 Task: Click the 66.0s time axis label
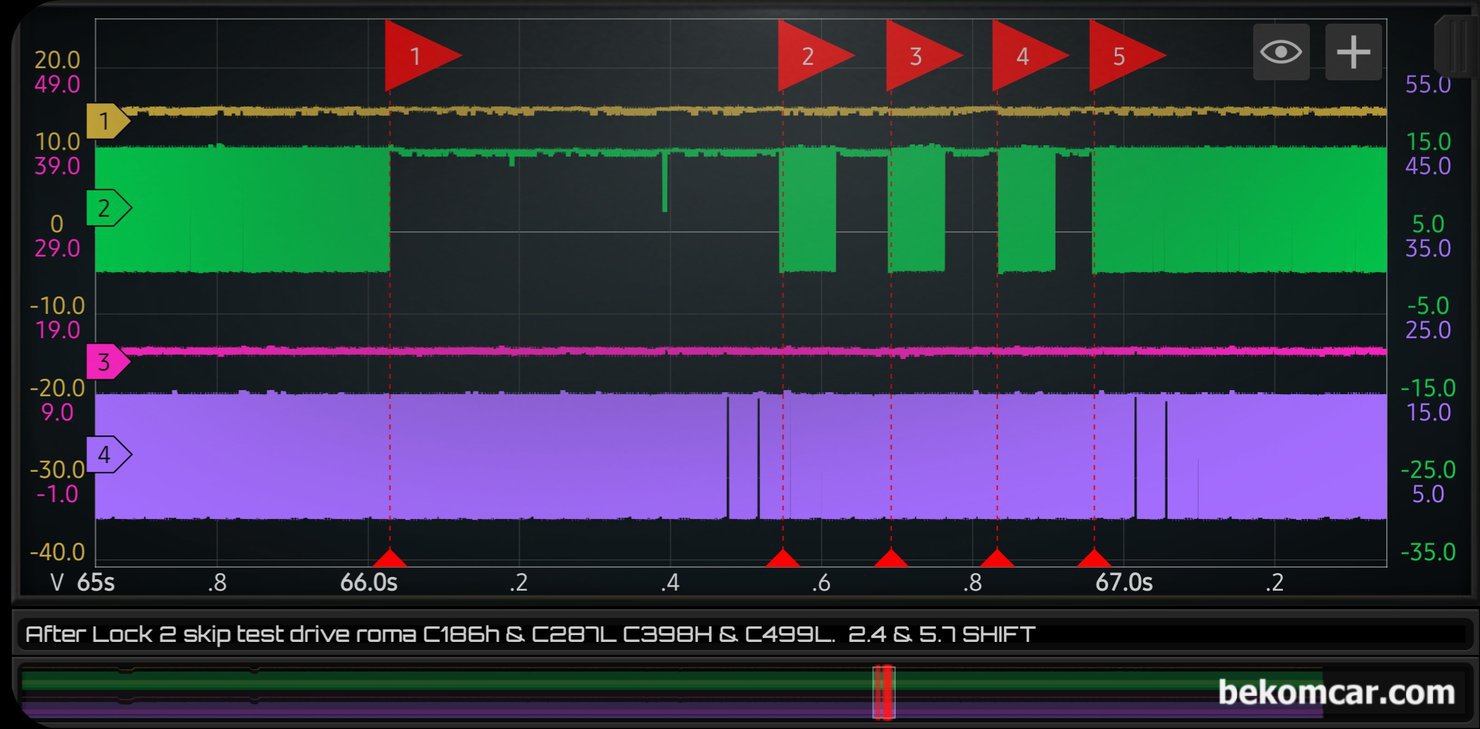tap(369, 582)
